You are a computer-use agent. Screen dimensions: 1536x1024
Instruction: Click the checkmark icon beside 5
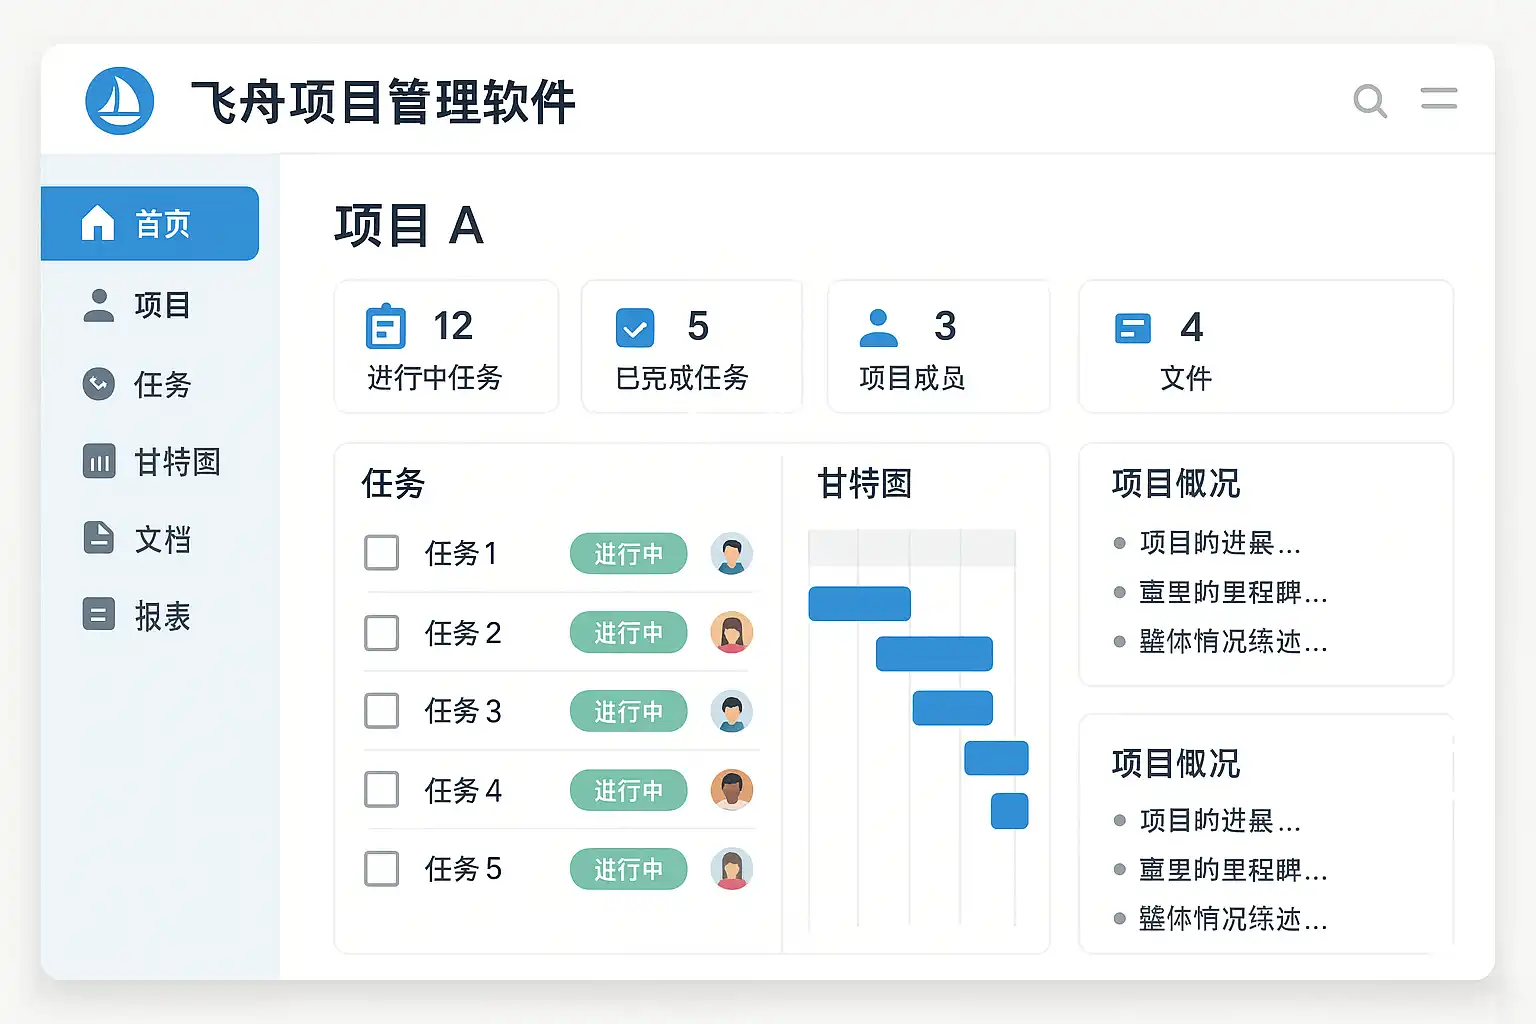click(635, 327)
